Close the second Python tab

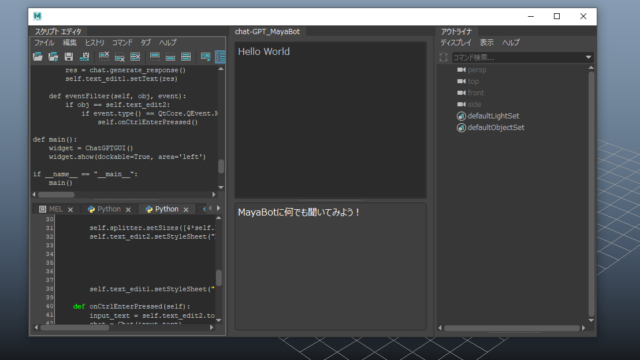point(186,209)
